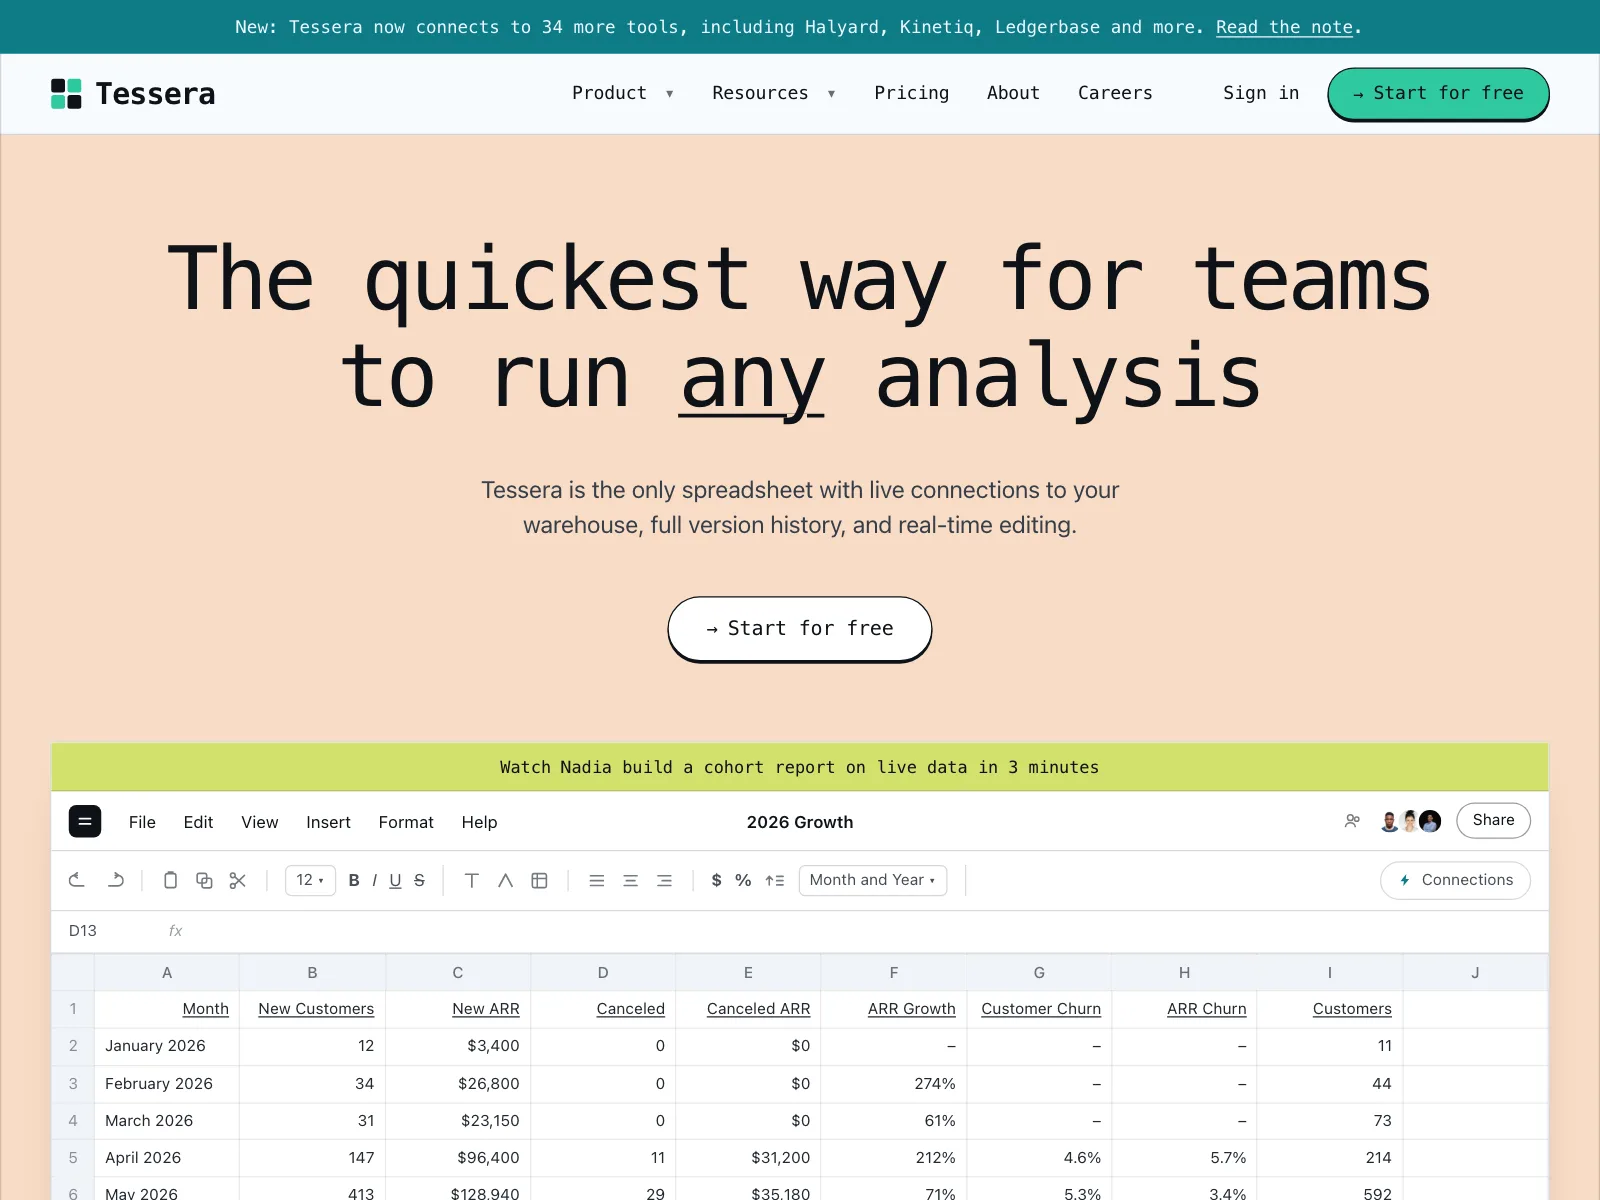Expand the Resources dropdown in navbar

[774, 93]
